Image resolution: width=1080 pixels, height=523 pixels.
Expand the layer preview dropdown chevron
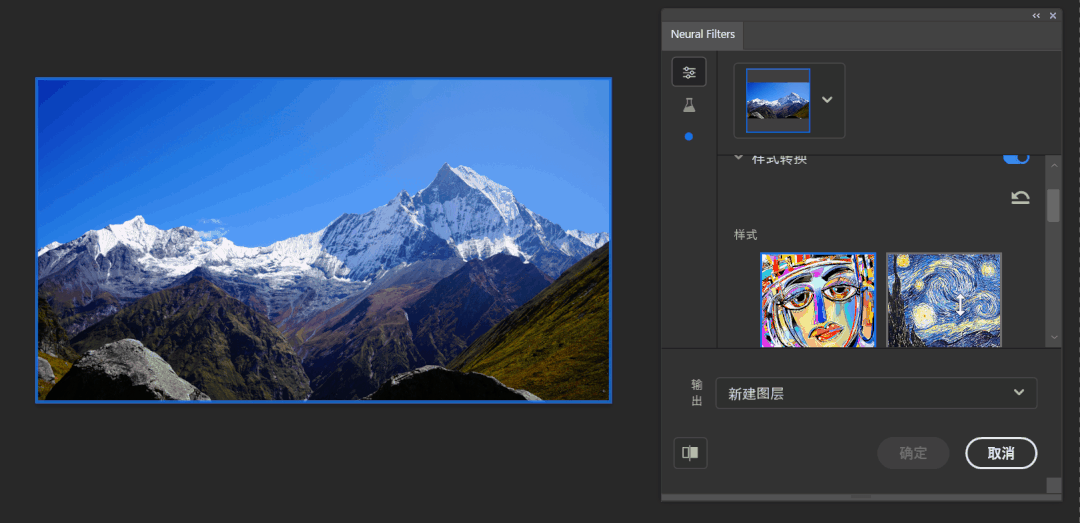[x=827, y=100]
